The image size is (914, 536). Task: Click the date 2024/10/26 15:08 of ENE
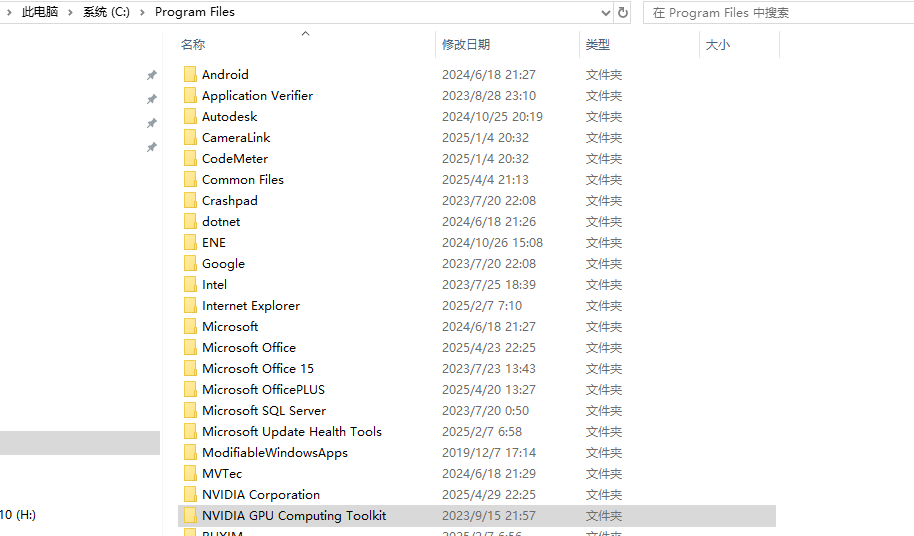click(x=492, y=242)
